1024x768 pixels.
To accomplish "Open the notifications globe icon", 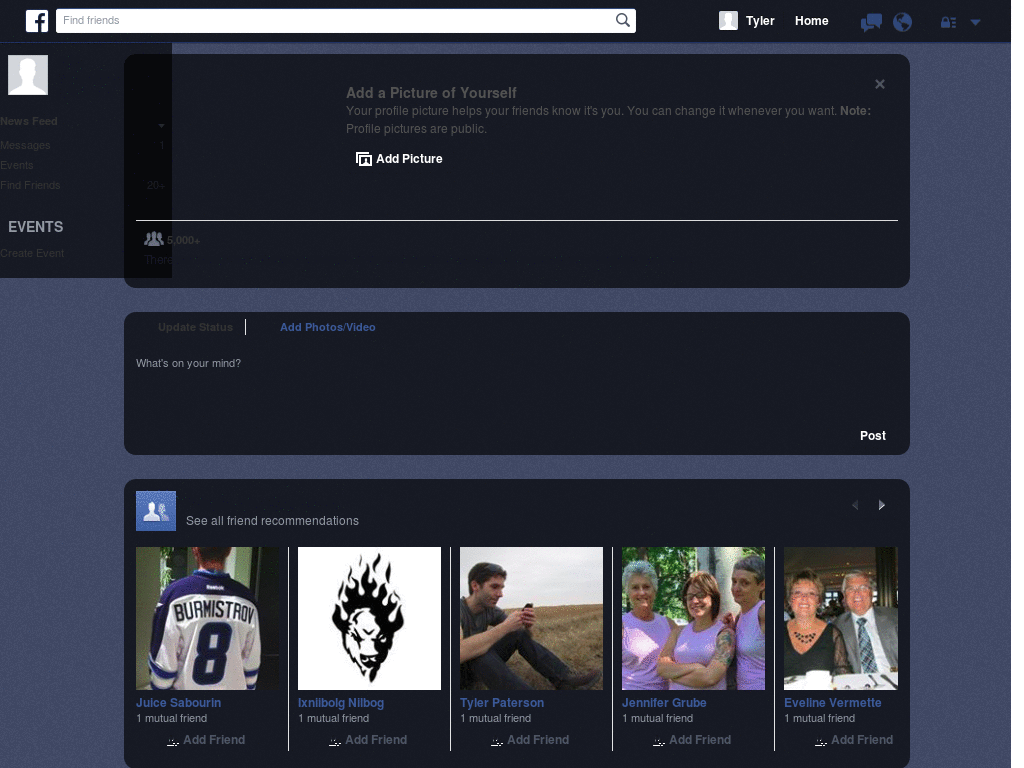I will point(902,22).
